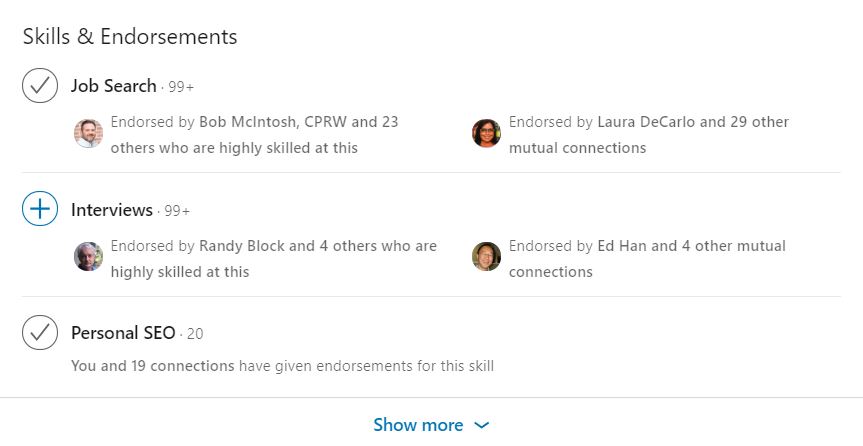Viewport: 863px width, 446px height.
Task: Click the 99+ count beside Interviews
Action: [177, 211]
